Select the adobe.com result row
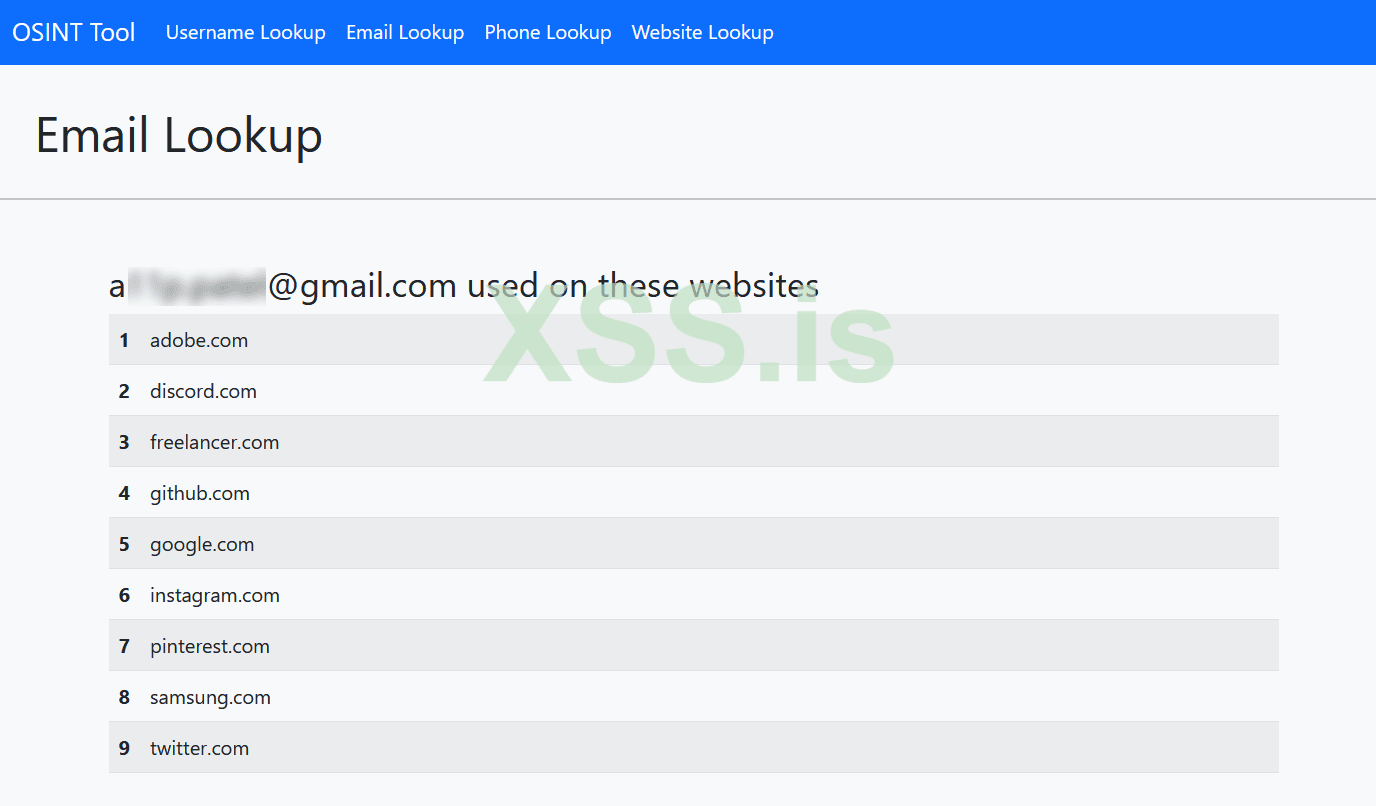The image size is (1376, 806). pos(694,340)
